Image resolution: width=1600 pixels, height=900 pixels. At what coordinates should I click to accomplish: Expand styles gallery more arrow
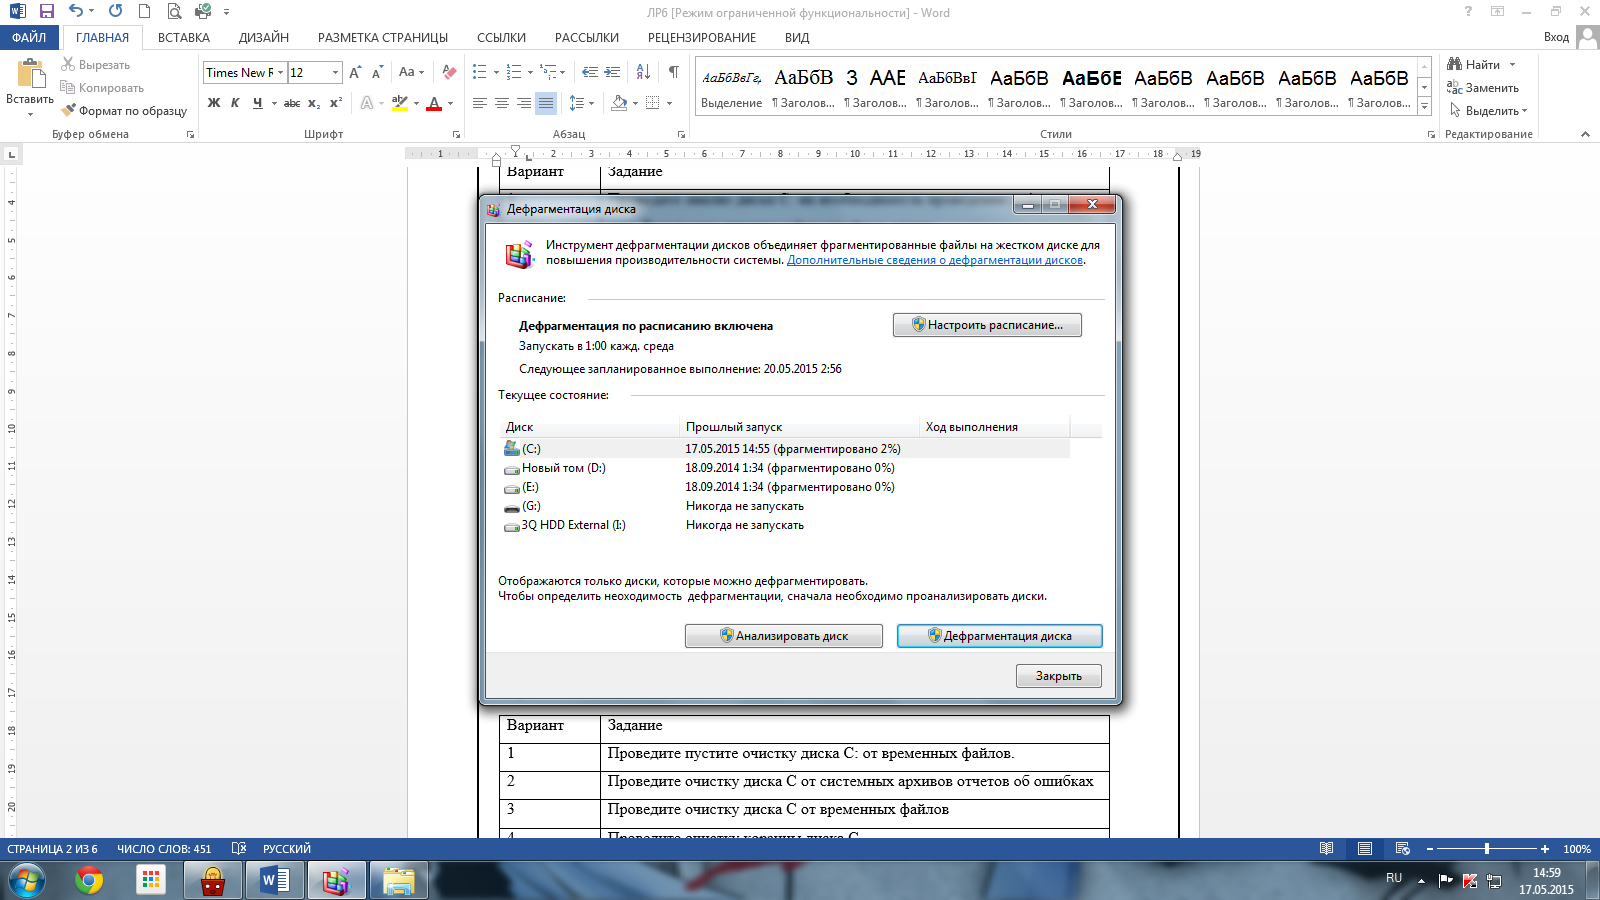tap(1425, 107)
